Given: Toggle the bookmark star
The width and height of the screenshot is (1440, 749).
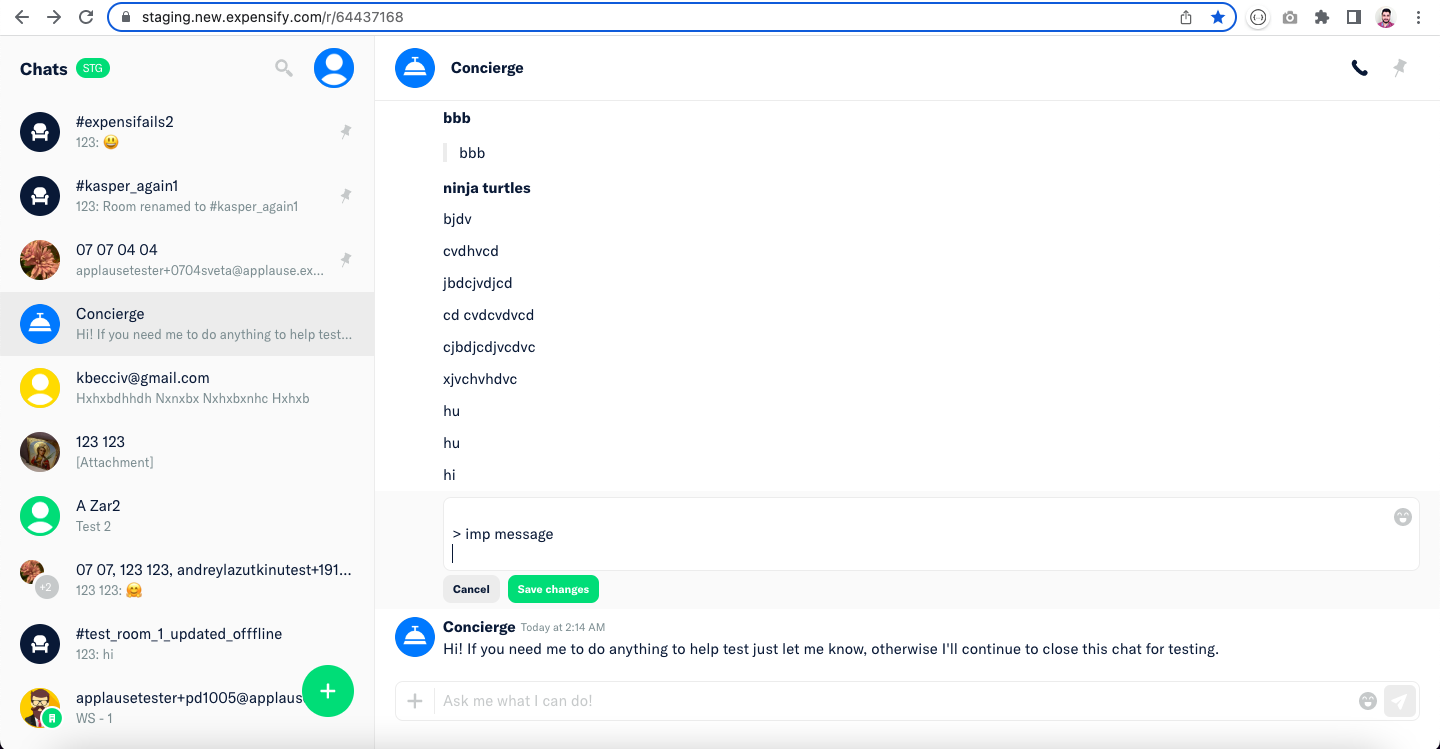Looking at the screenshot, I should [x=1217, y=17].
